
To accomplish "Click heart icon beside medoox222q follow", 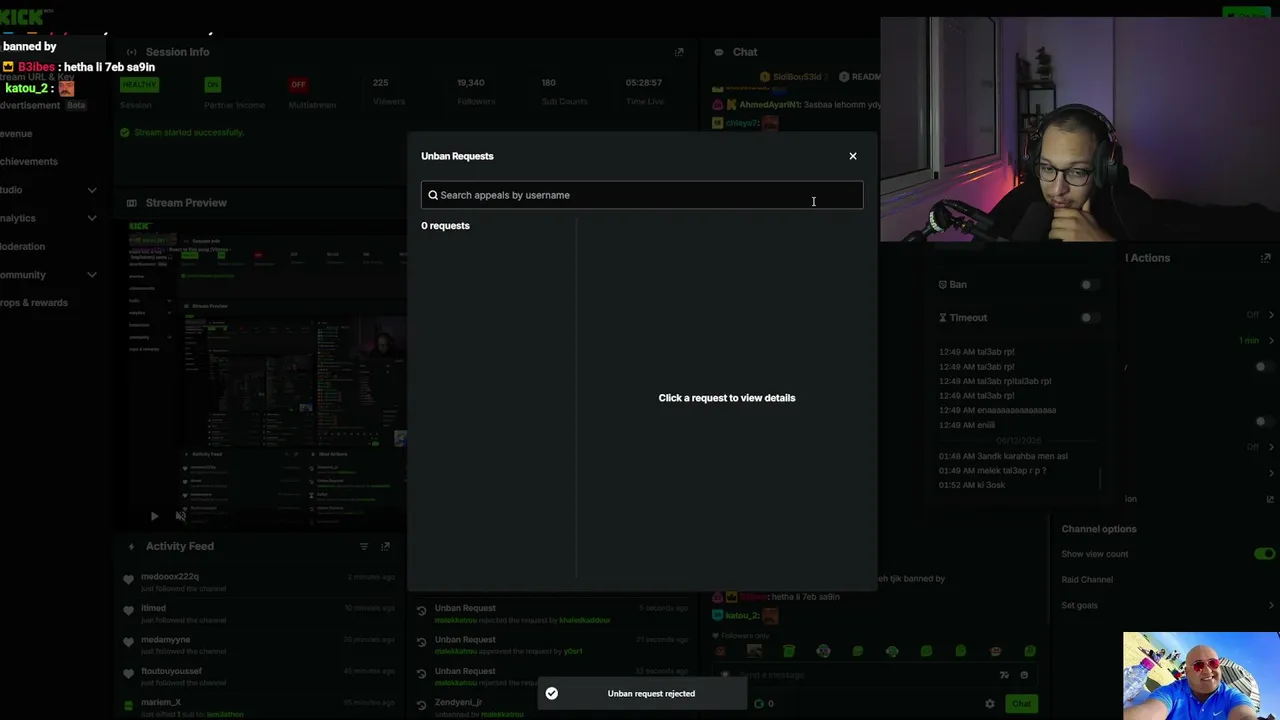I will coord(128,580).
